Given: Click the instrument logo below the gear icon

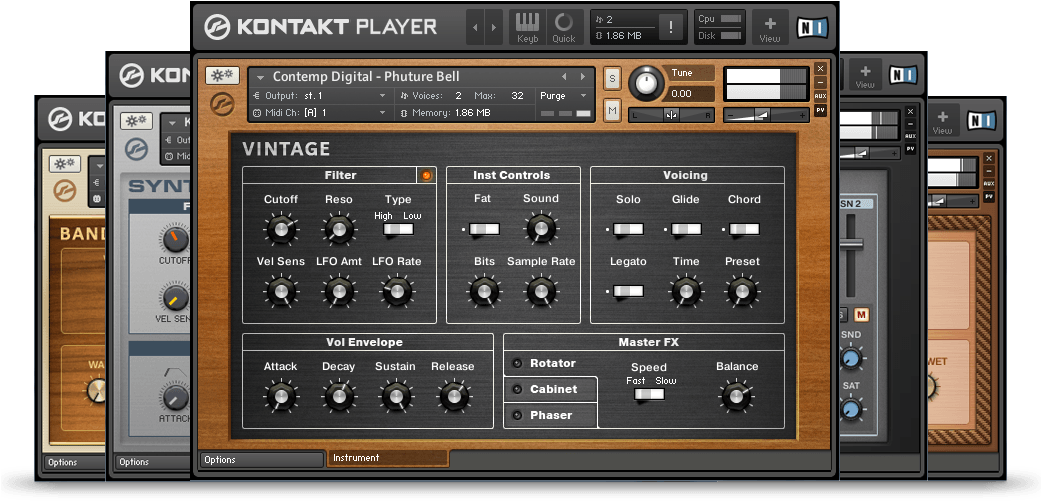Looking at the screenshot, I should 222,104.
